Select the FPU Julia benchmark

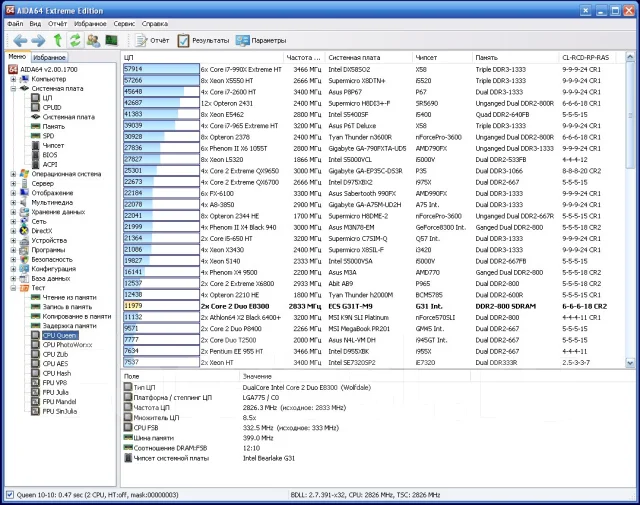56,392
